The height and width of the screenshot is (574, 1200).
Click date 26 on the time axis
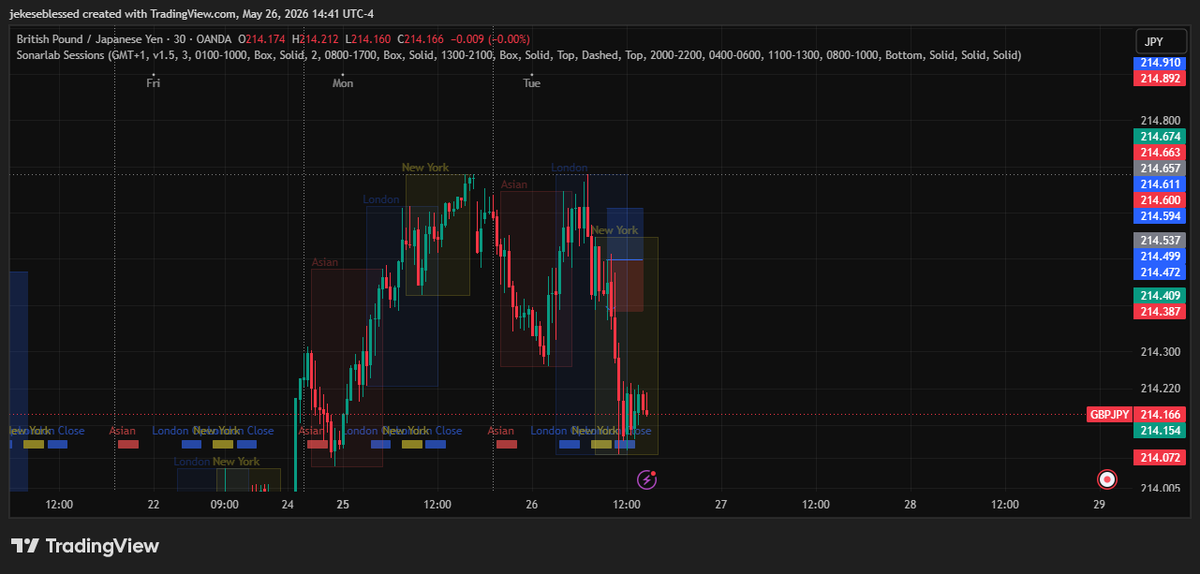coord(532,505)
